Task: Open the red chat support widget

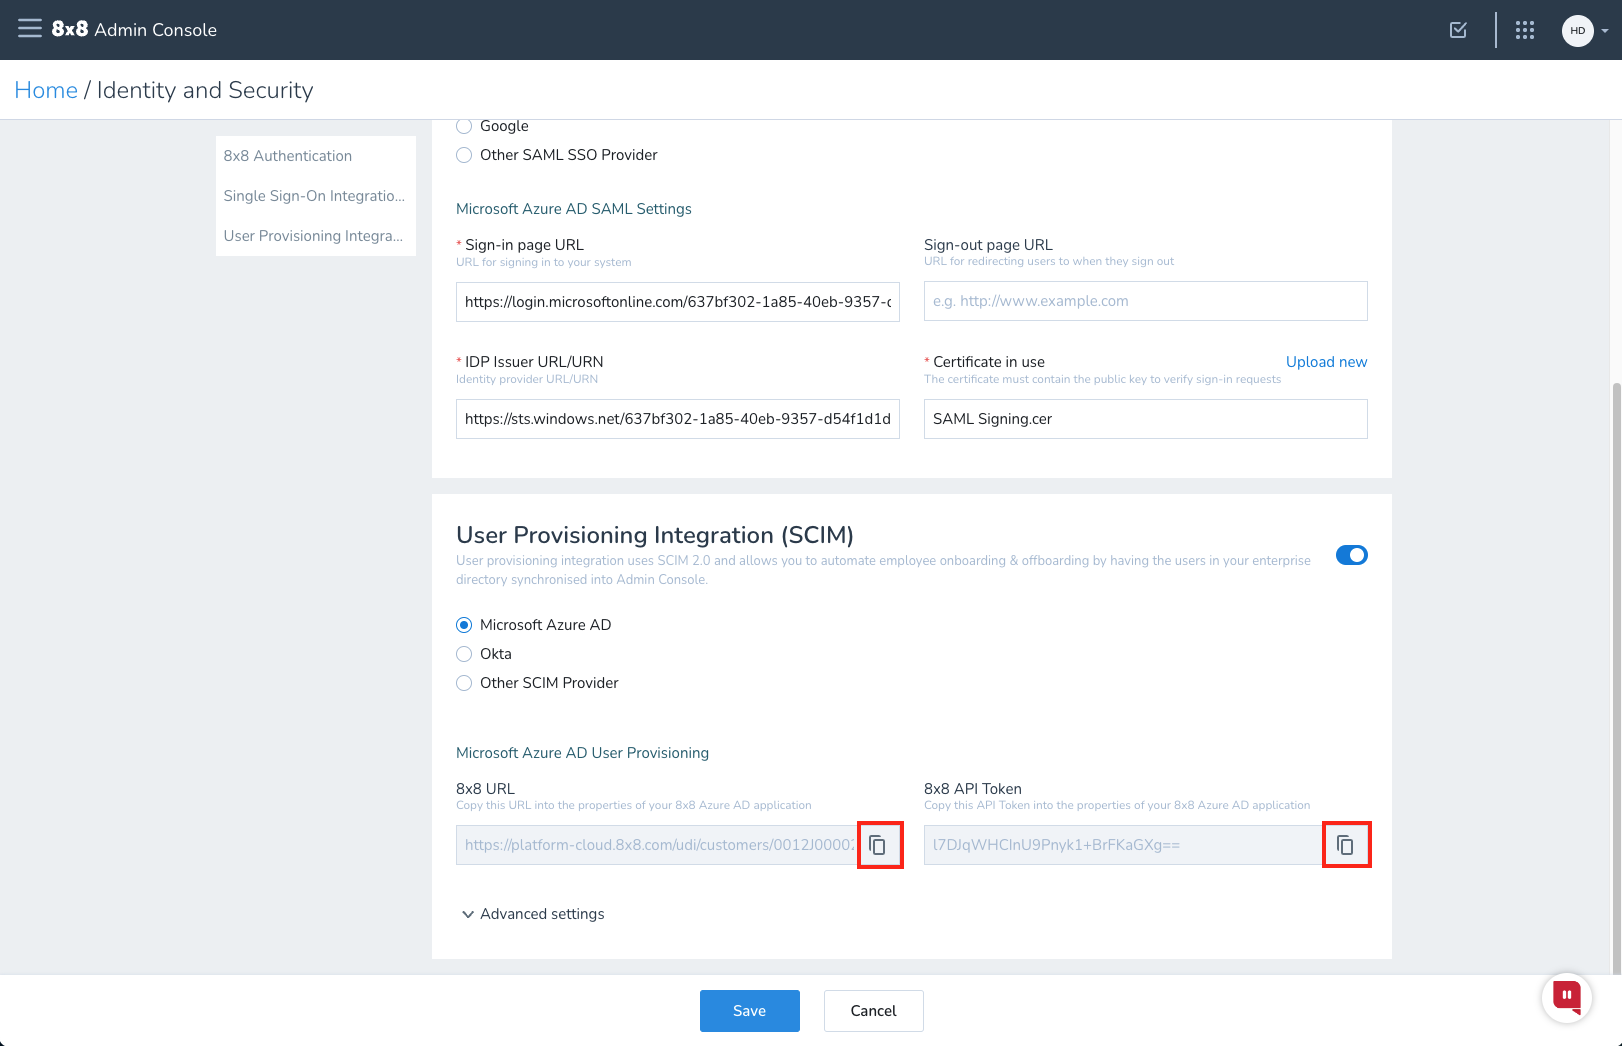Action: pos(1566,997)
